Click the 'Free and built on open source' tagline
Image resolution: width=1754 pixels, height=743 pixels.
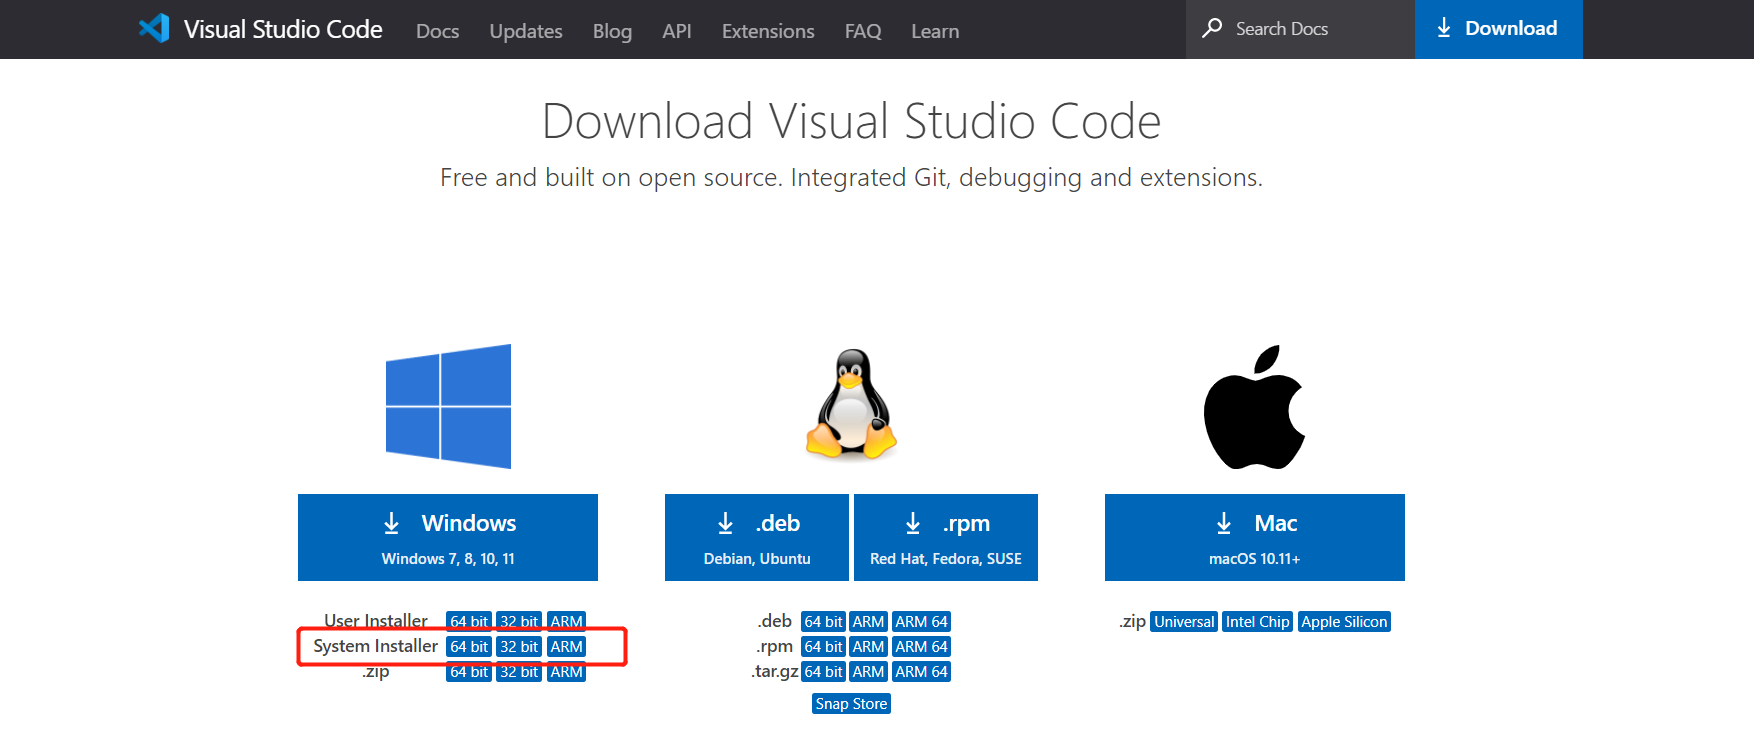click(851, 177)
